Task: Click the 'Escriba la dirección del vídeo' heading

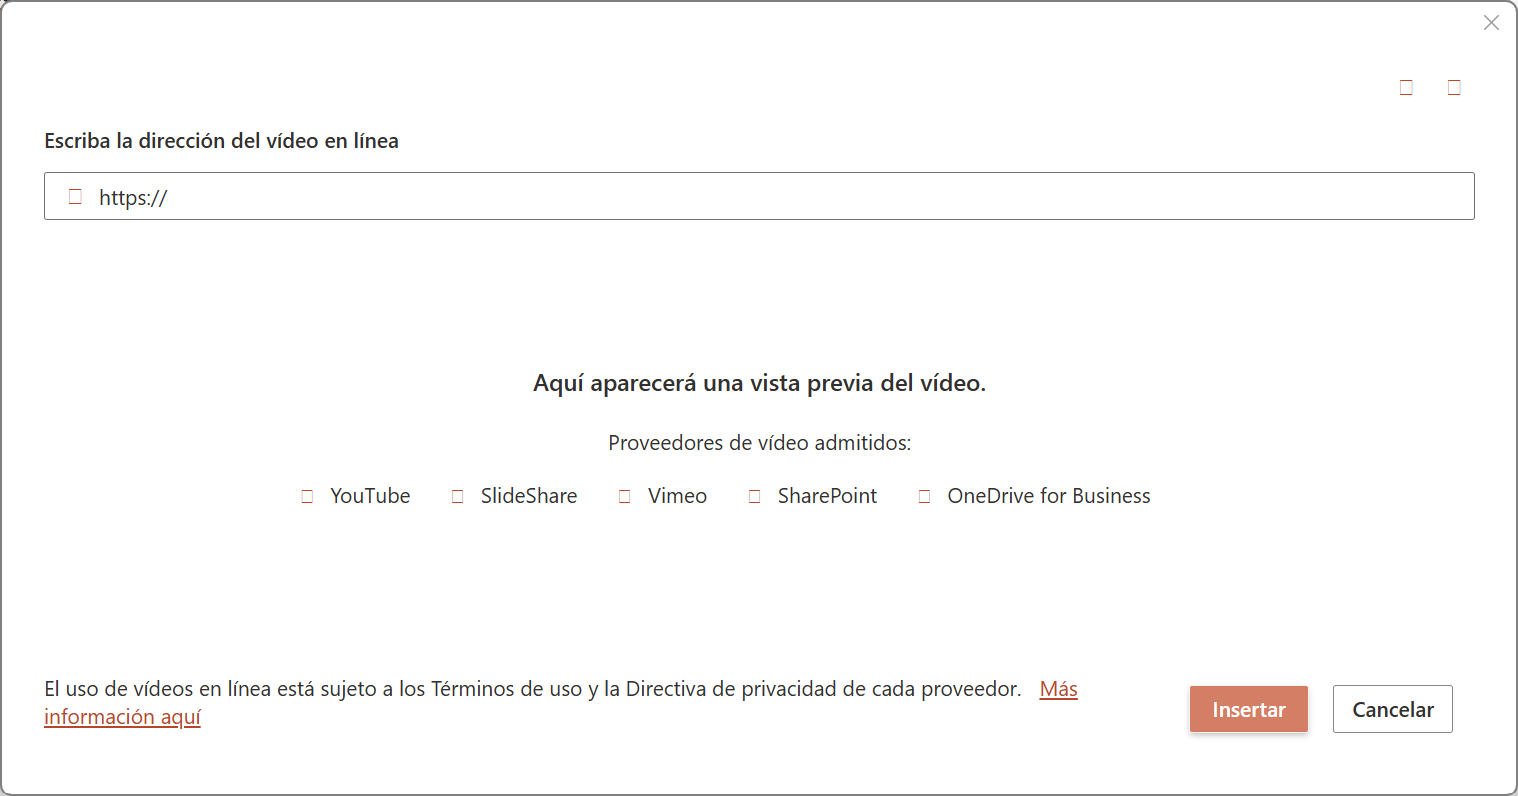Action: tap(221, 141)
